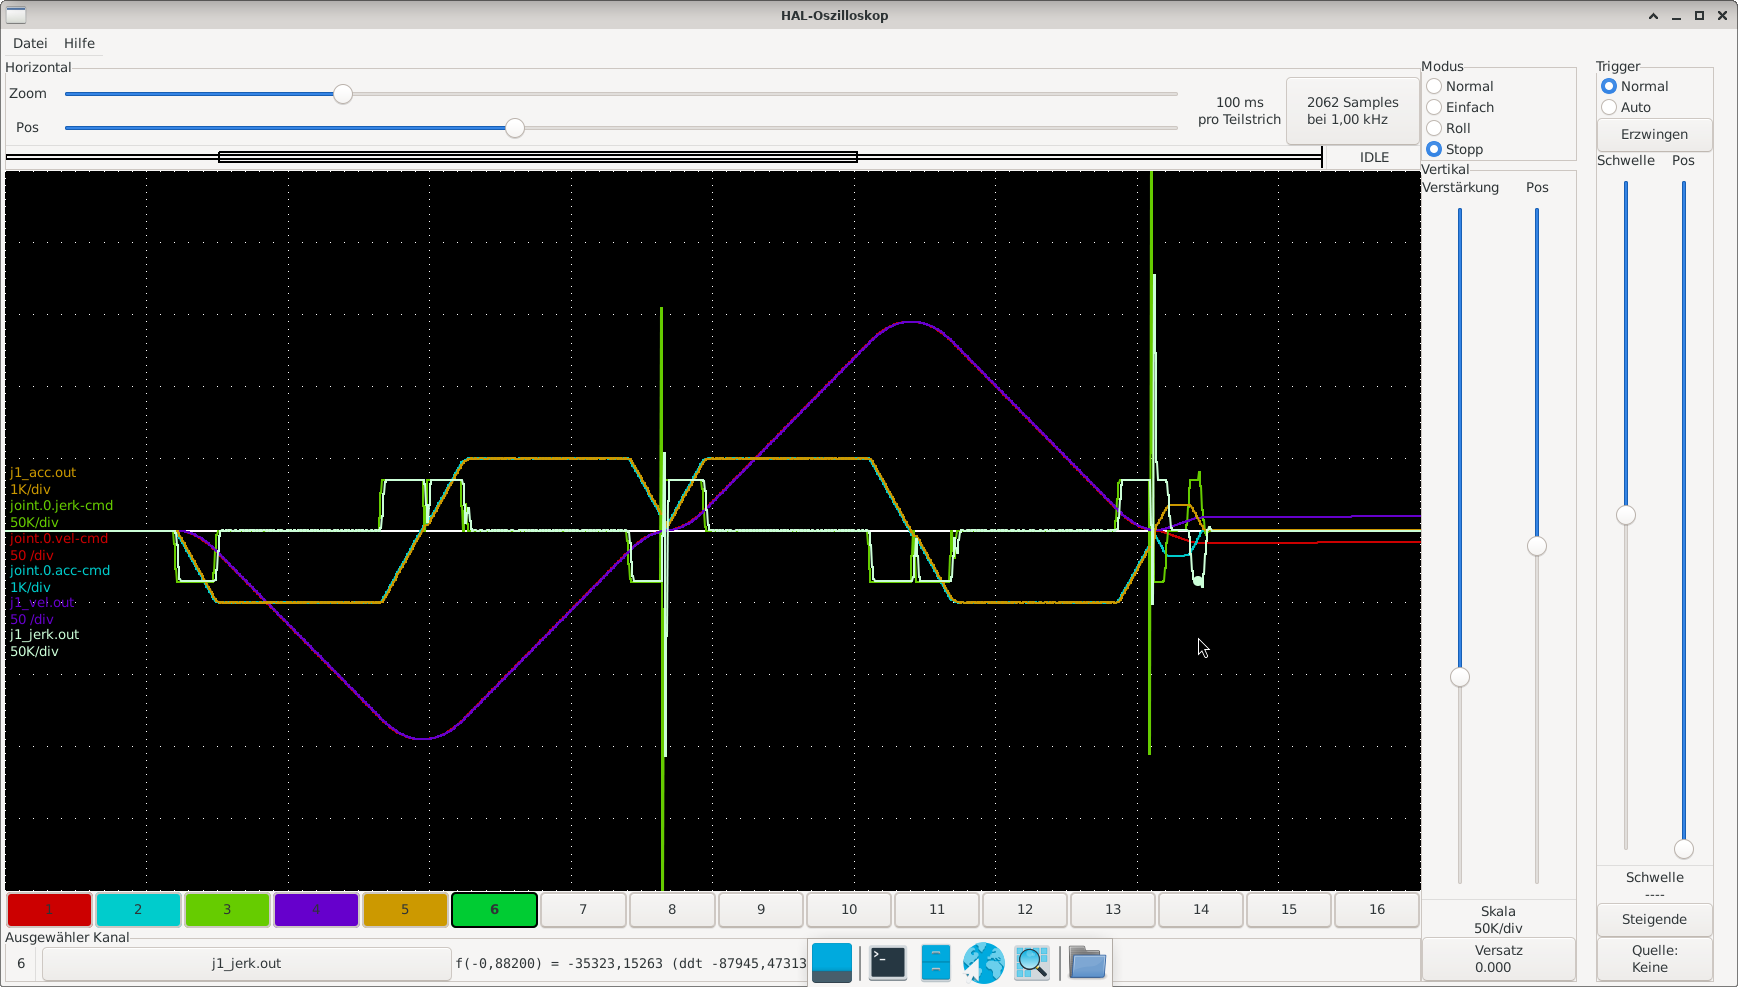This screenshot has width=1738, height=987.
Task: Open the terminal emulator from the dock
Action: 887,963
